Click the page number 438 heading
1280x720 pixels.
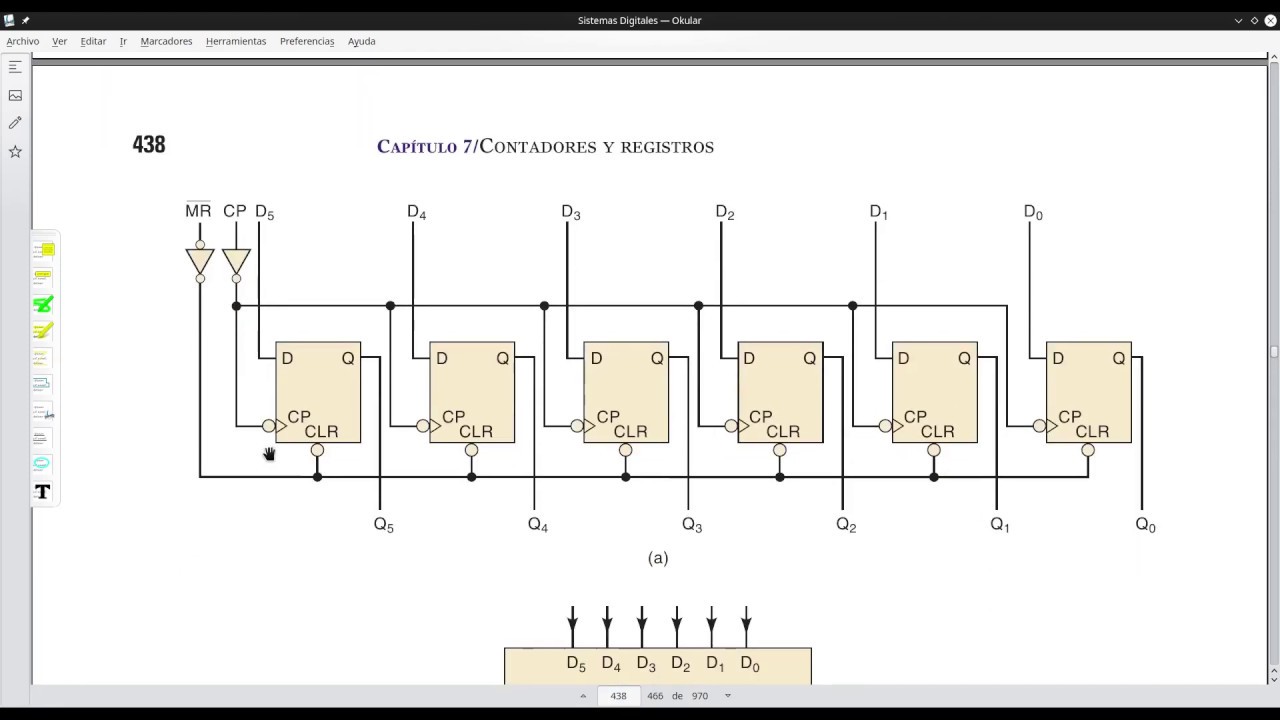click(149, 144)
